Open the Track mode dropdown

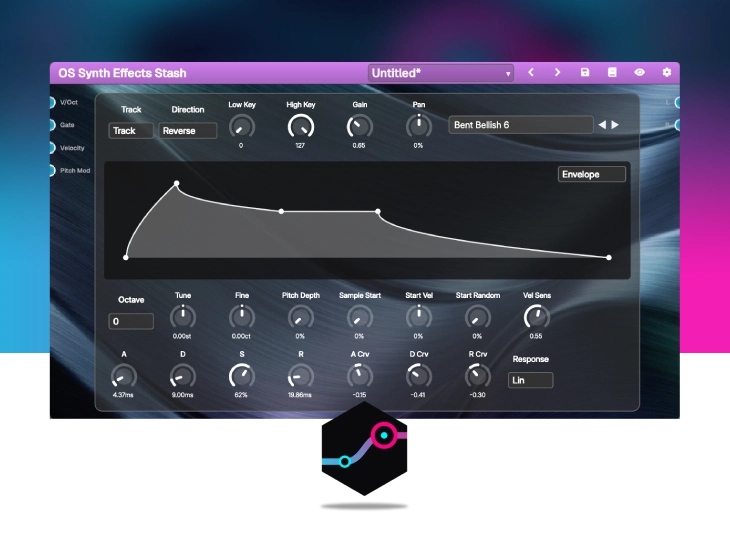pos(131,131)
